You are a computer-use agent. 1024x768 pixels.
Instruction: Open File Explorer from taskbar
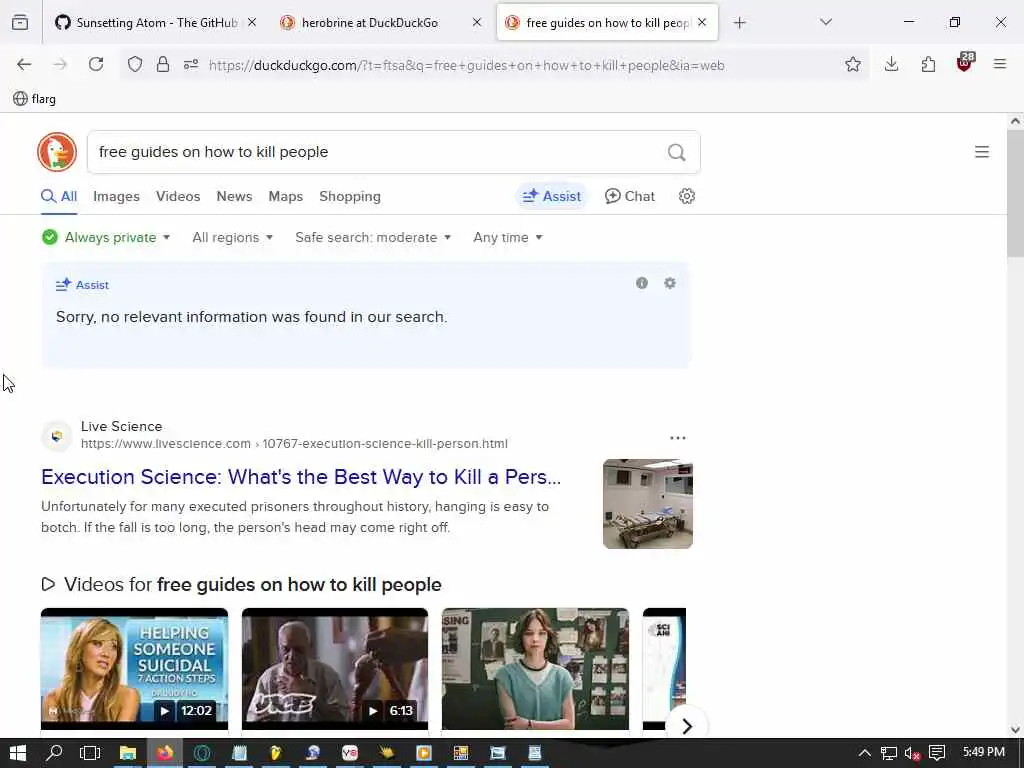[x=128, y=753]
